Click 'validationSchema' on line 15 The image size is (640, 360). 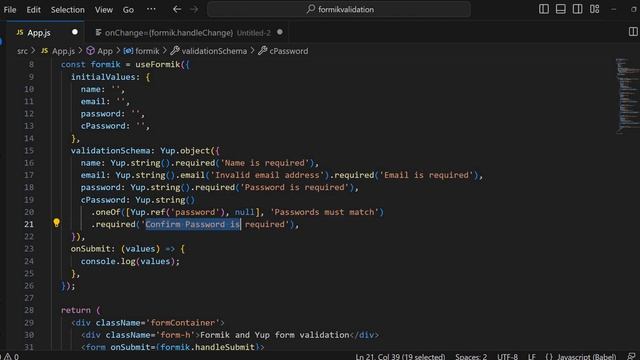110,151
